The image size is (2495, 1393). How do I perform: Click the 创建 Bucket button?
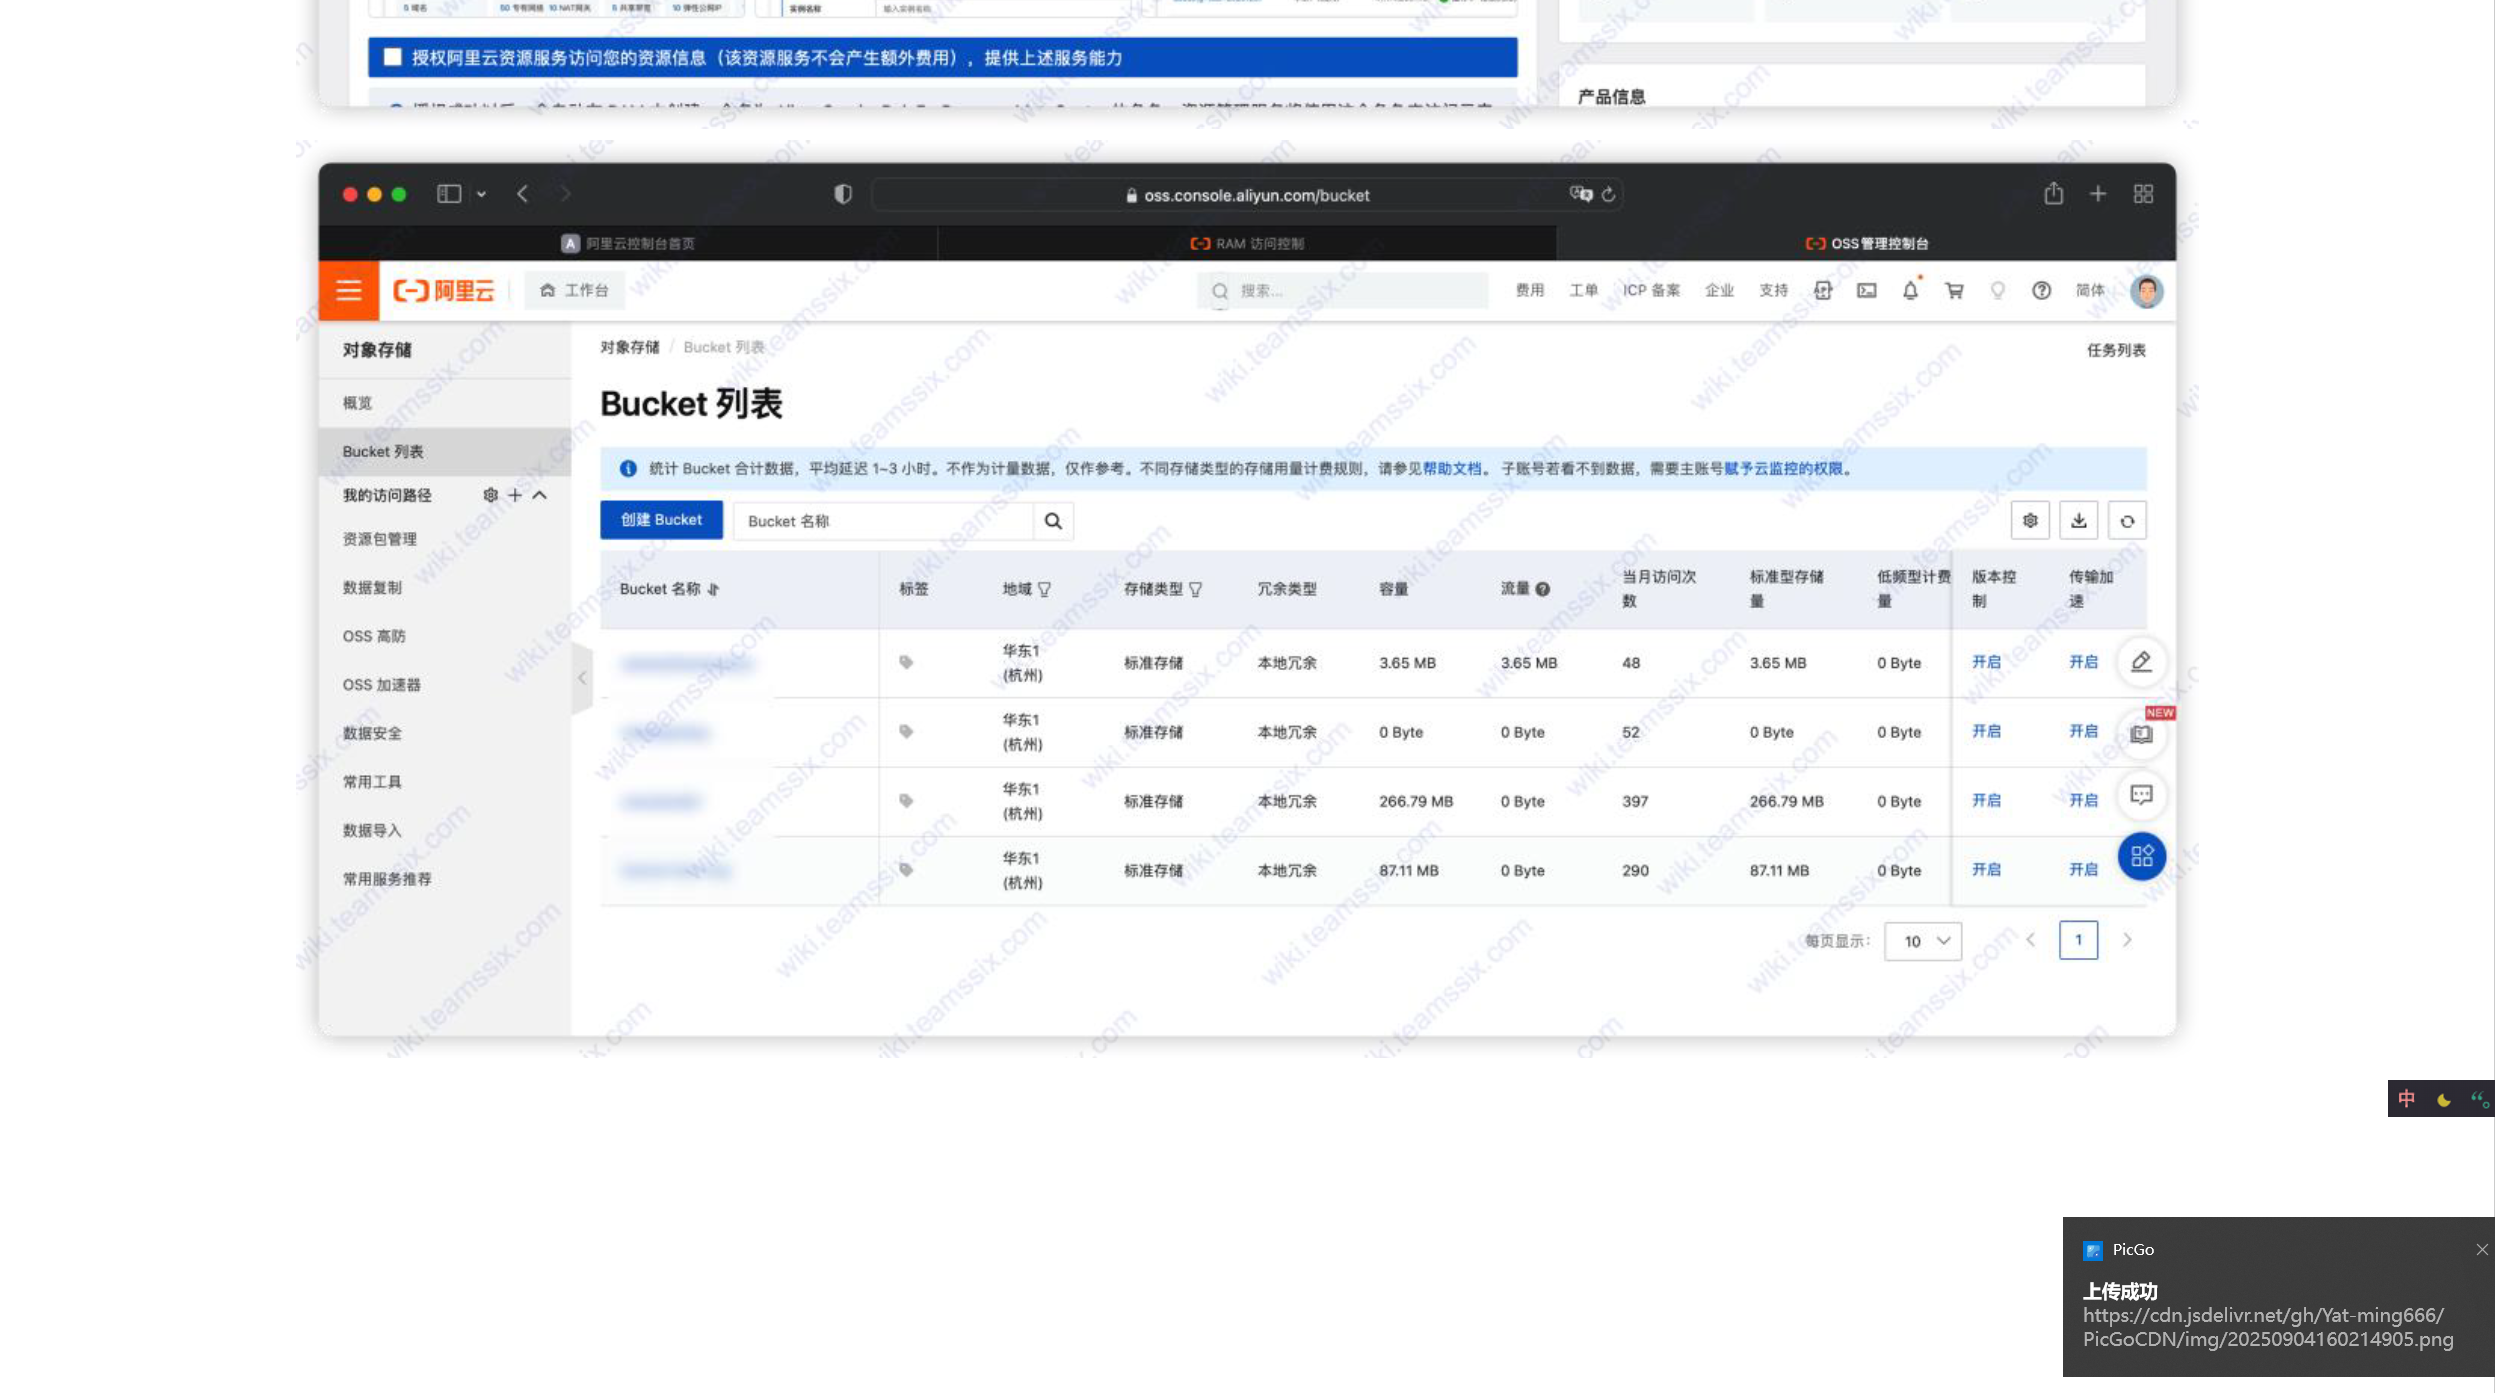(661, 520)
